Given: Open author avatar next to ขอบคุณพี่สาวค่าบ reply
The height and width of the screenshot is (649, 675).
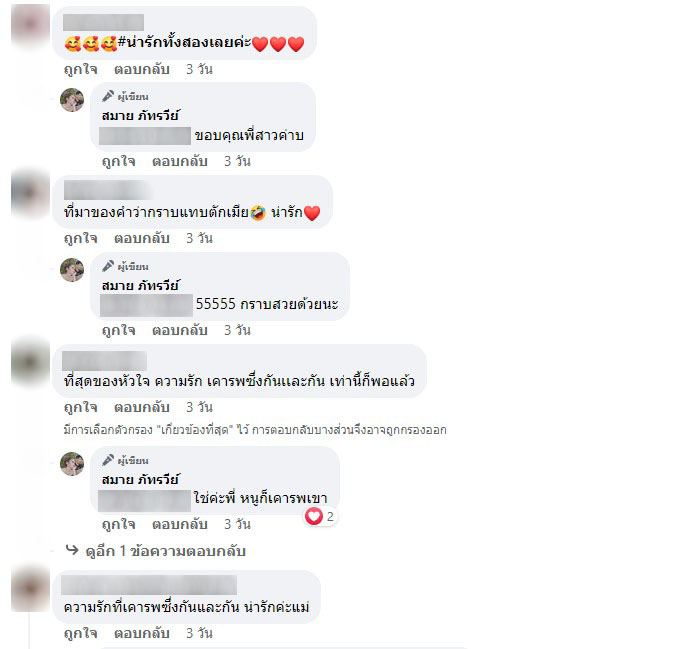Looking at the screenshot, I should pos(72,100).
